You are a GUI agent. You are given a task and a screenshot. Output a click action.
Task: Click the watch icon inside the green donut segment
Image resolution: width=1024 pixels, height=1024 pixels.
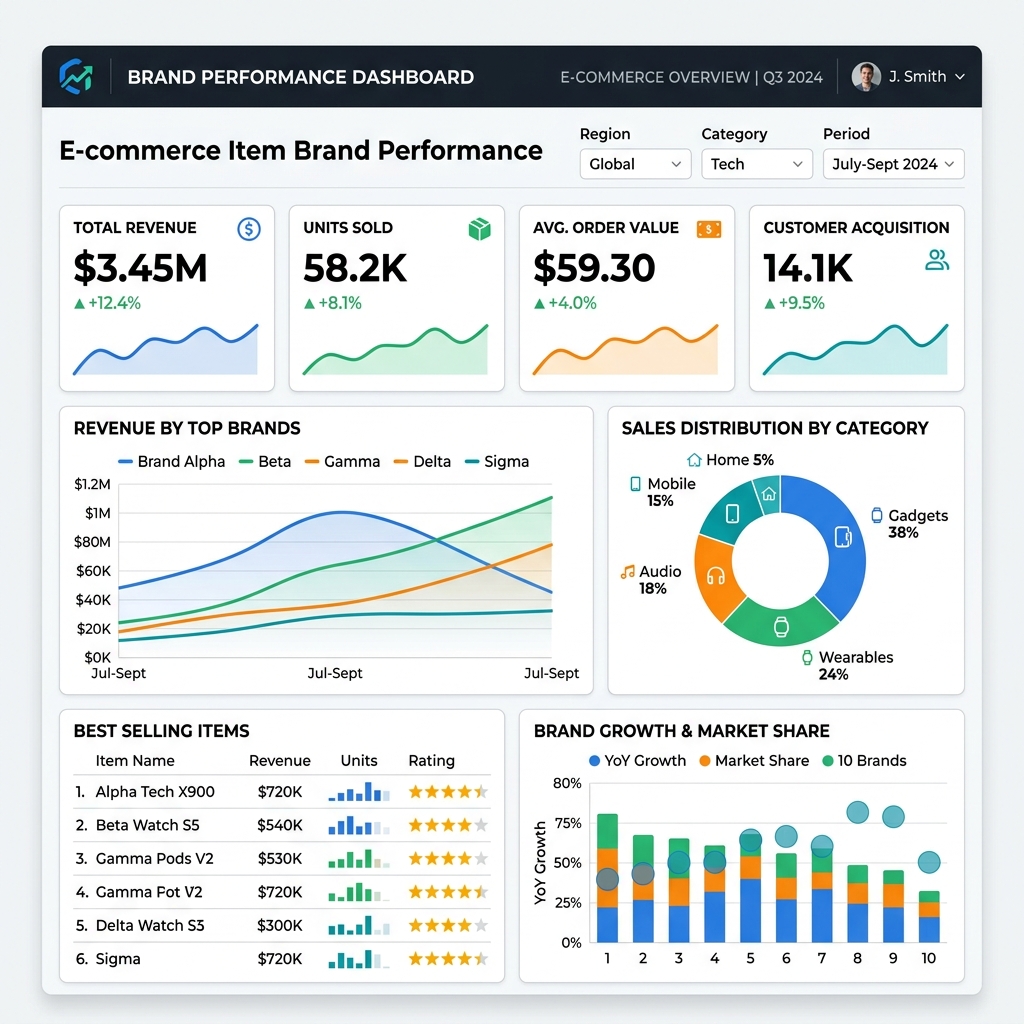[781, 627]
